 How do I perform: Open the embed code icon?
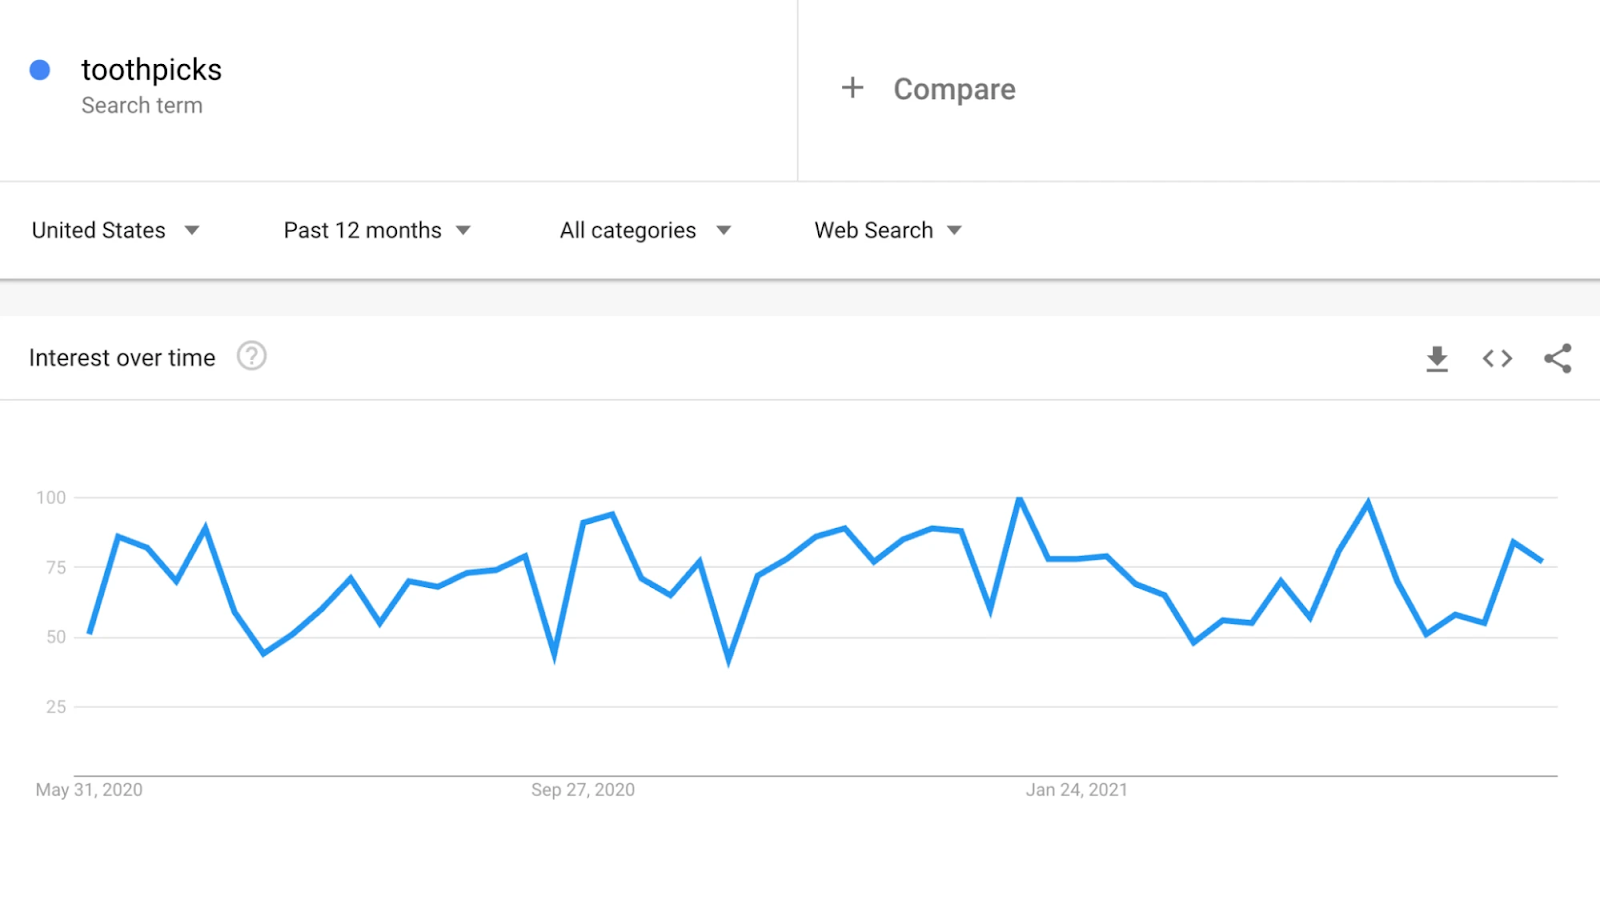click(x=1497, y=358)
